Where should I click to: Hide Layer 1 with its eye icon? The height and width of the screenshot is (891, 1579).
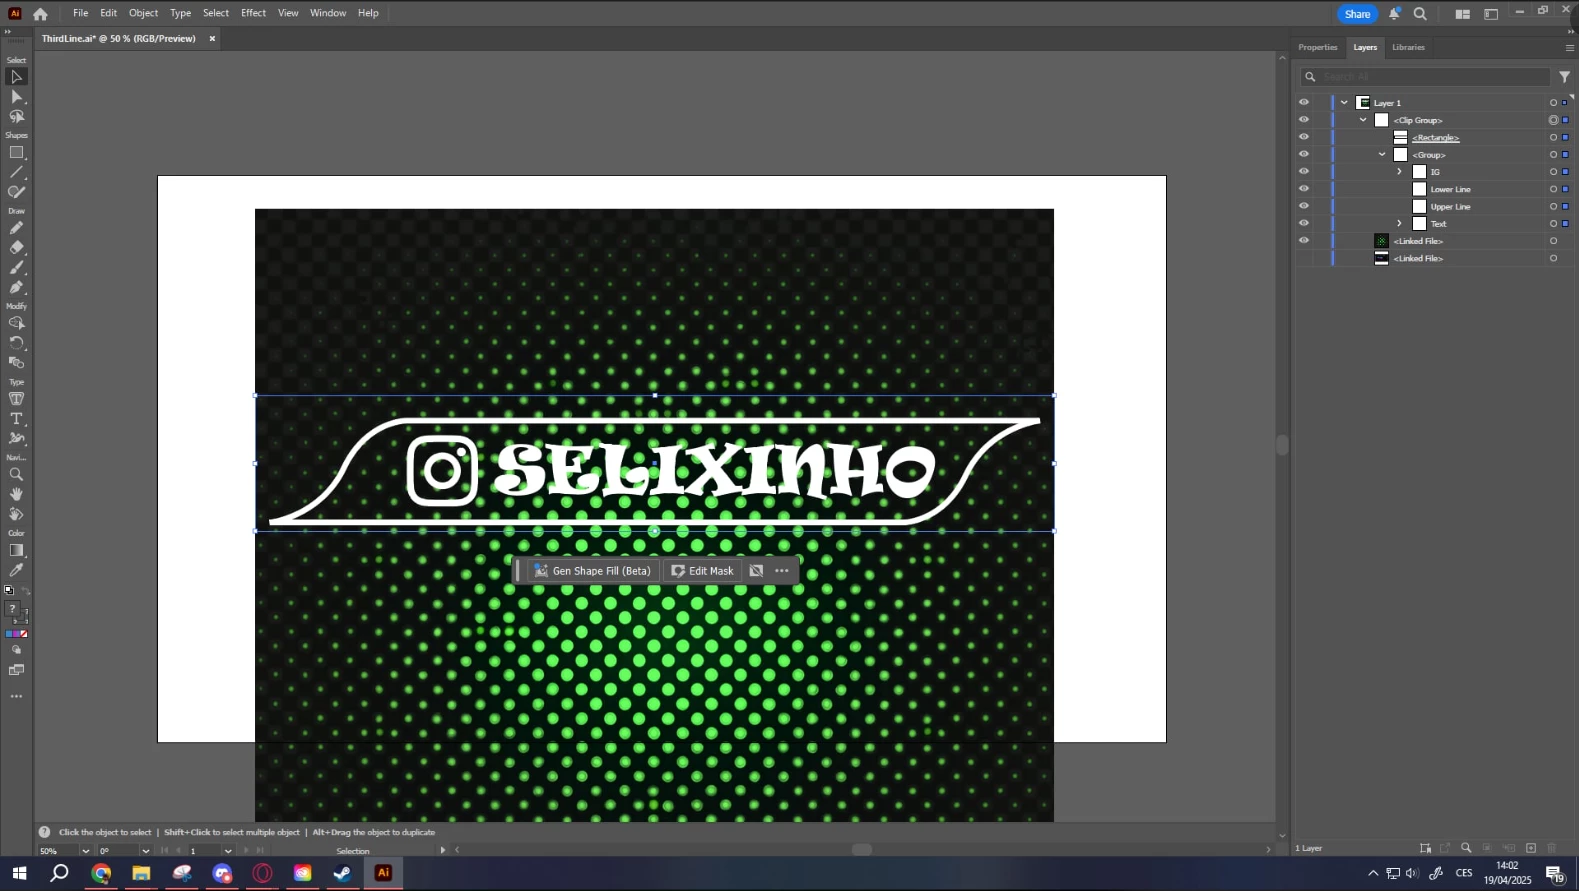click(x=1303, y=102)
